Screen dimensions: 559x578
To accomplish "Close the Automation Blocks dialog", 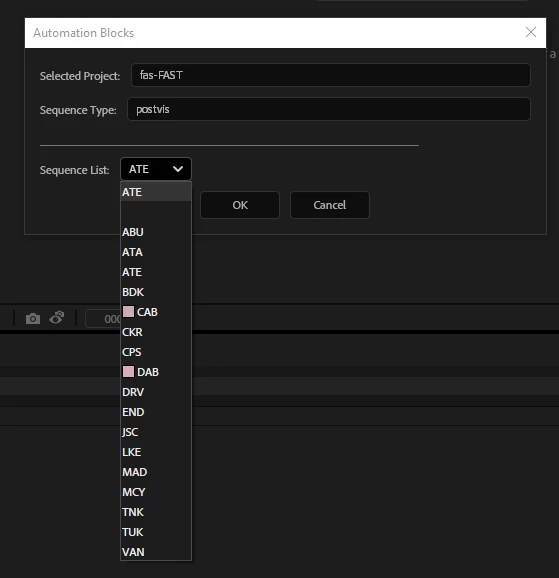I will (x=531, y=32).
